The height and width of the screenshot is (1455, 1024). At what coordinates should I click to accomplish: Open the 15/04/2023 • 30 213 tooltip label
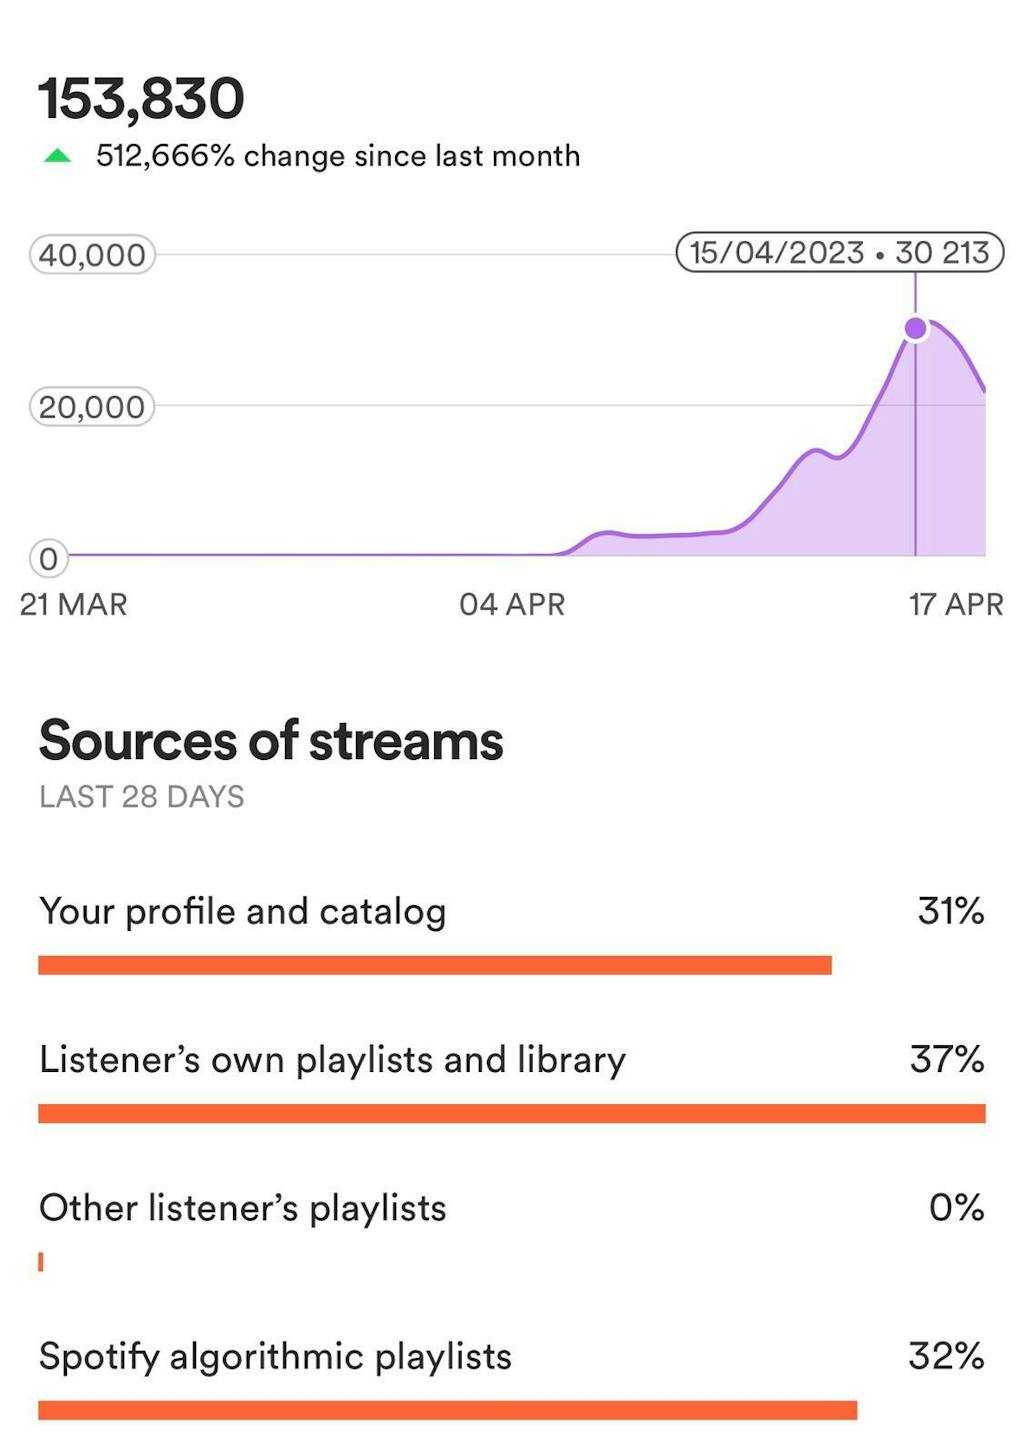(841, 253)
